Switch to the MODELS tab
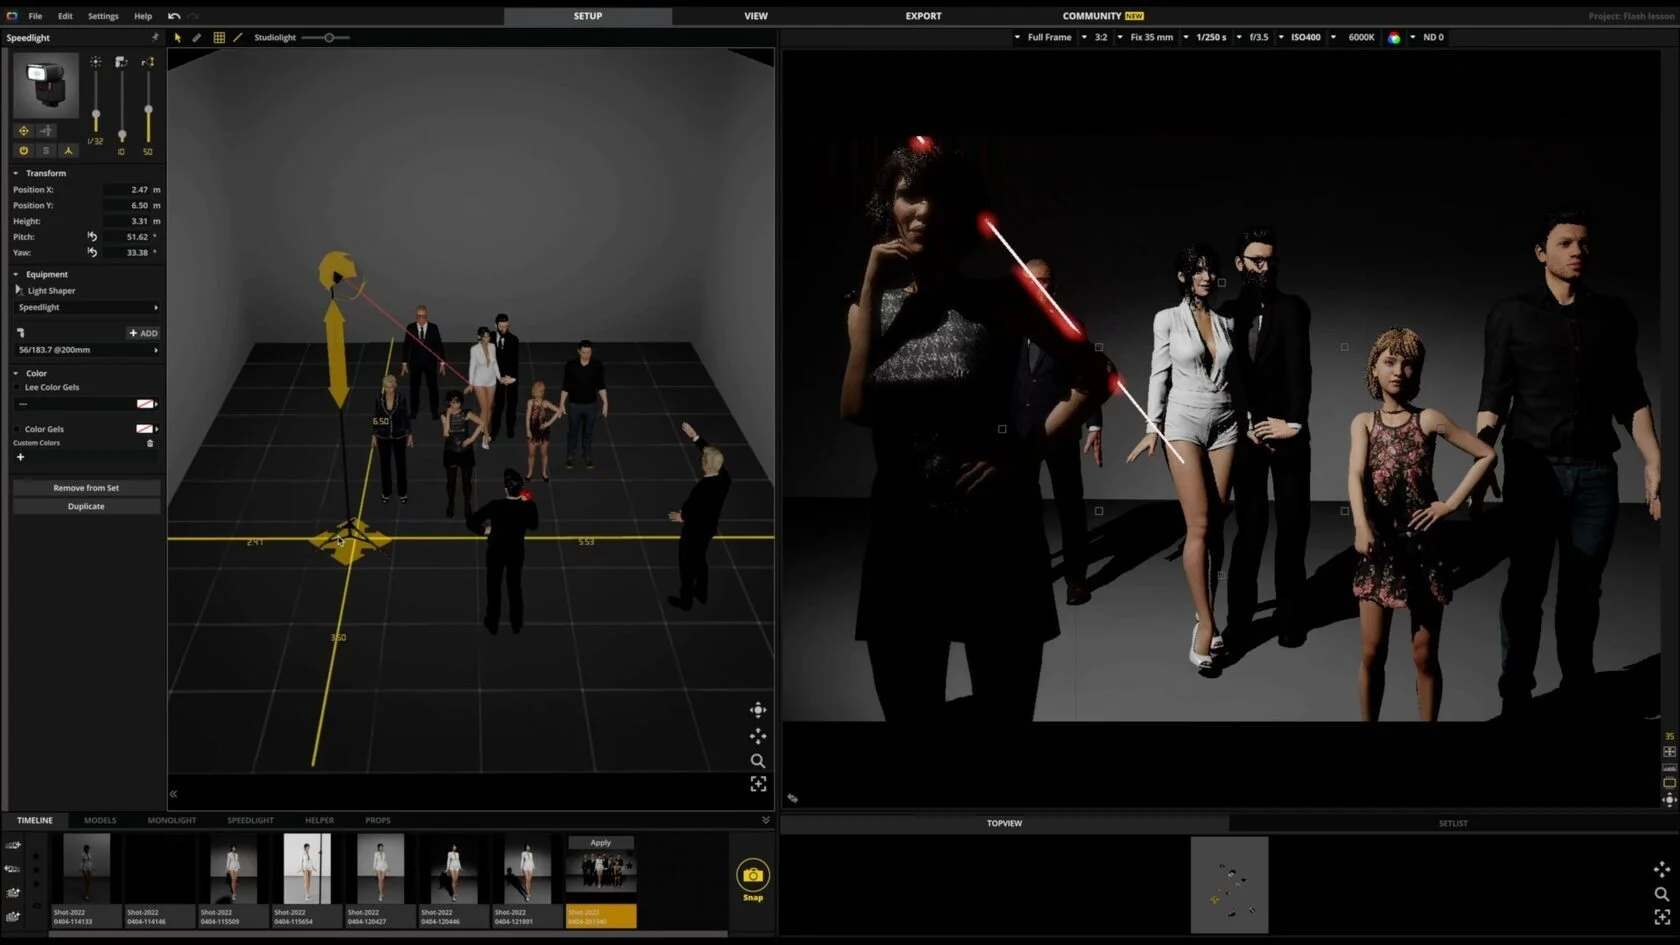1680x945 pixels. click(x=100, y=820)
